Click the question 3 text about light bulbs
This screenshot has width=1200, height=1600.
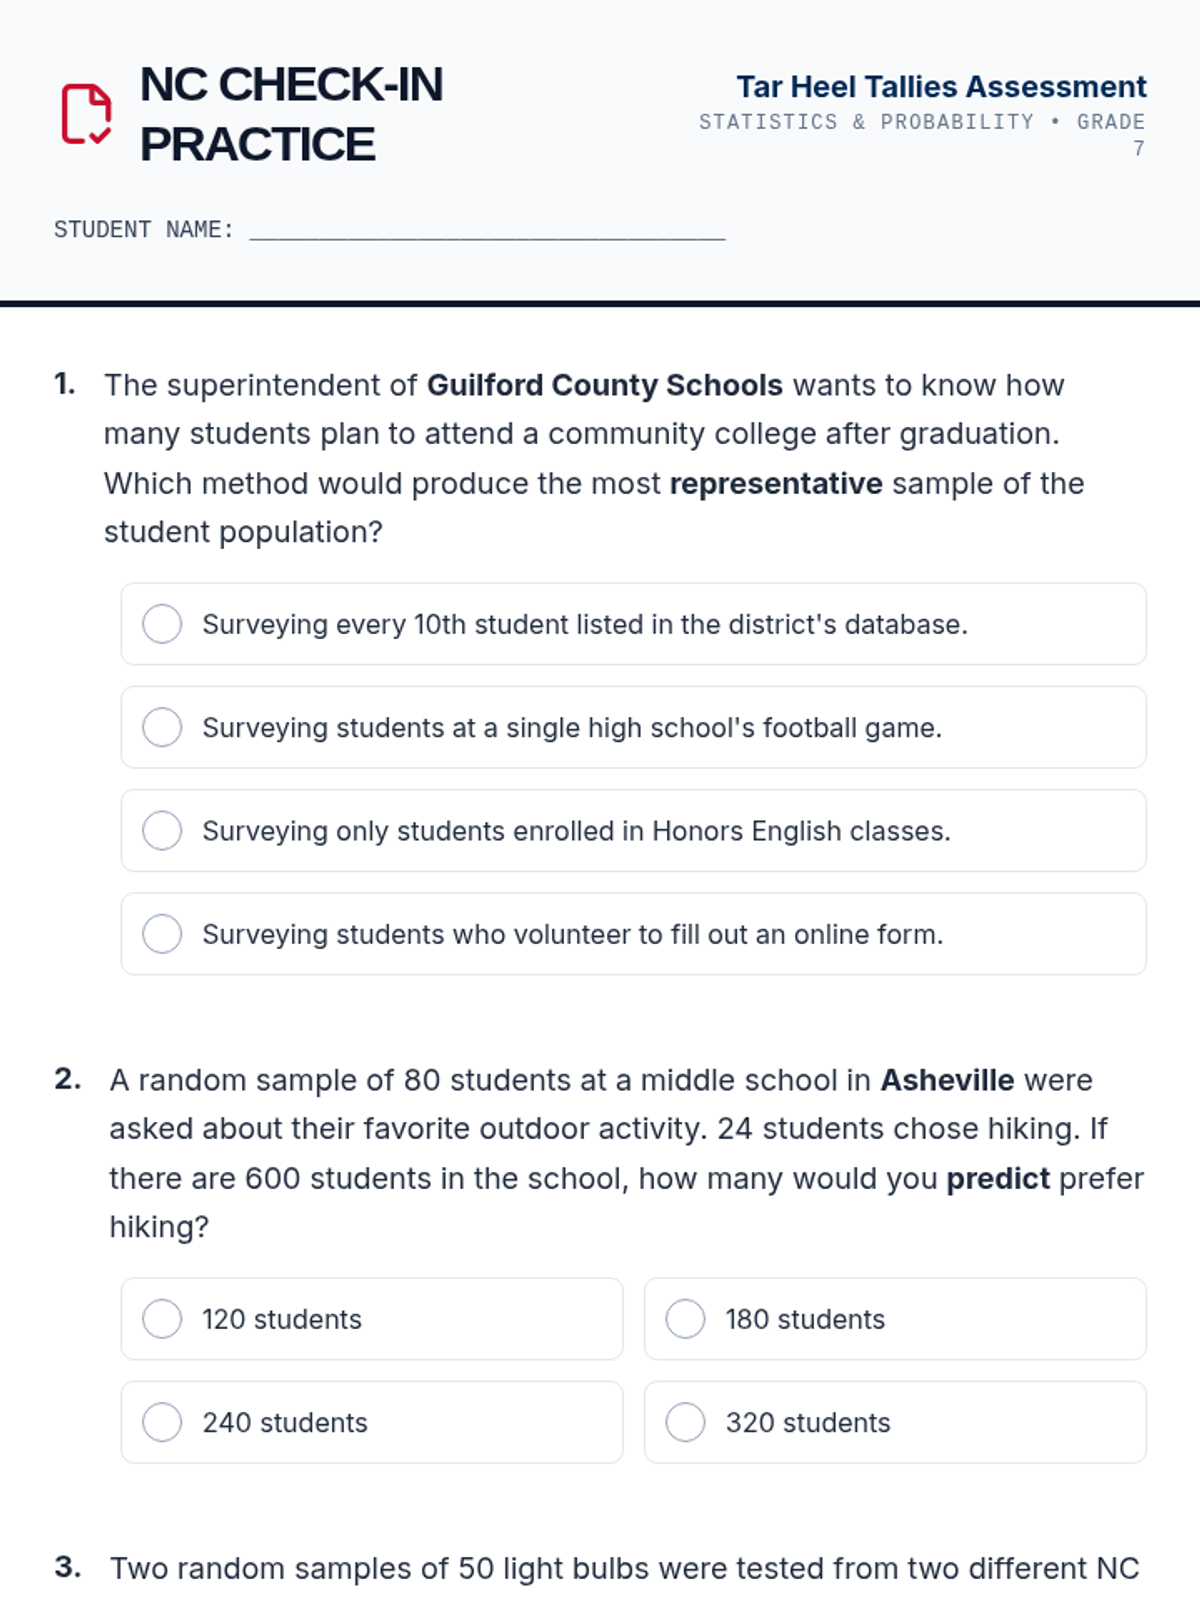point(624,1568)
